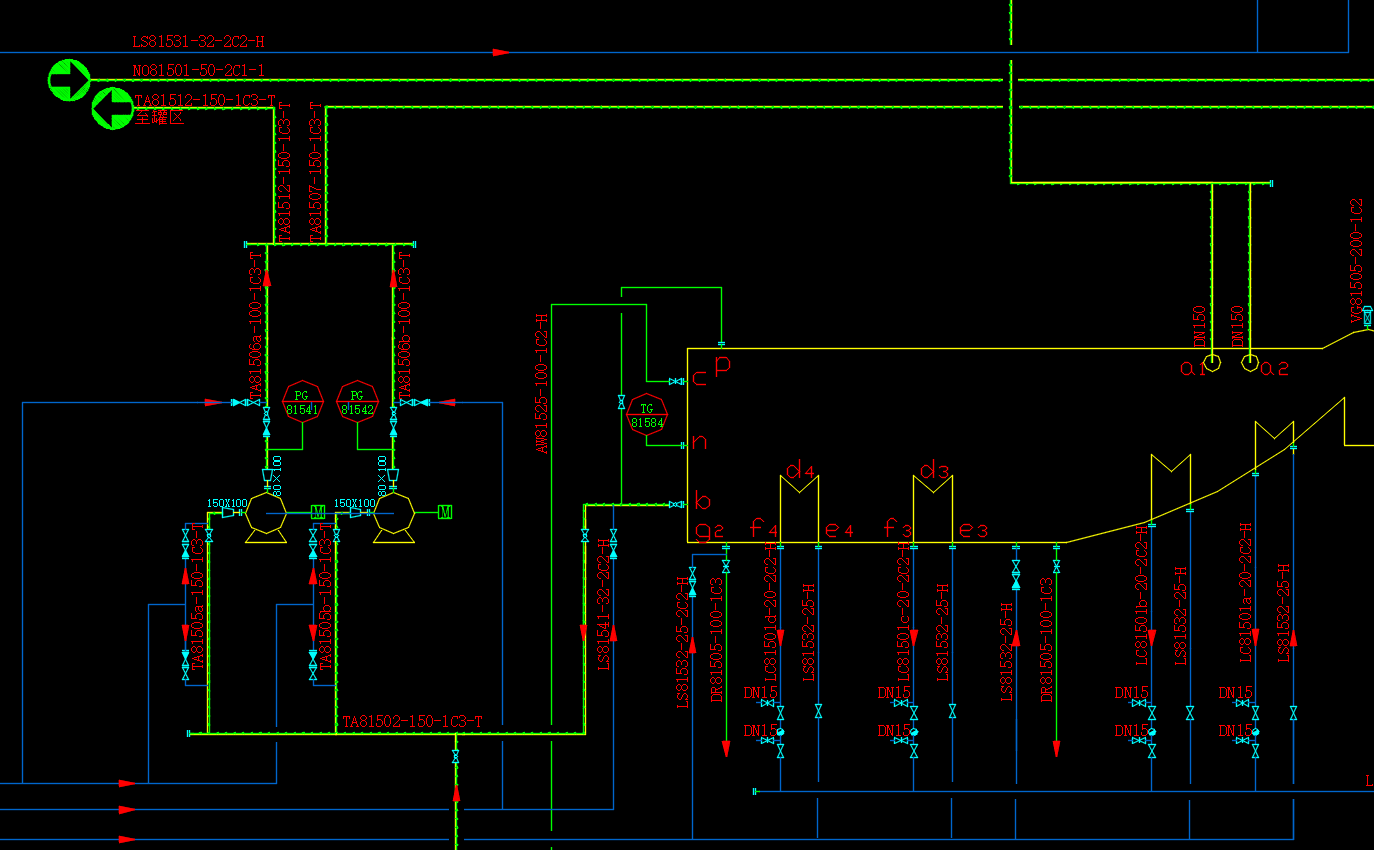Viewport: 1374px width, 850px height.
Task: Click the d3 manhole symbol on the tank
Action: pos(932,485)
